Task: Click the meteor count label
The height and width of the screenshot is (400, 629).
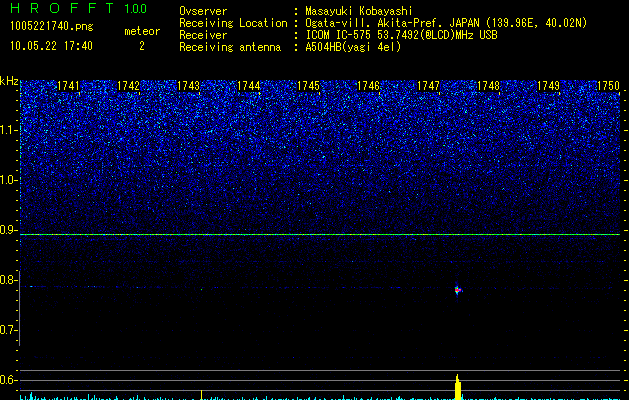Action: [142, 31]
